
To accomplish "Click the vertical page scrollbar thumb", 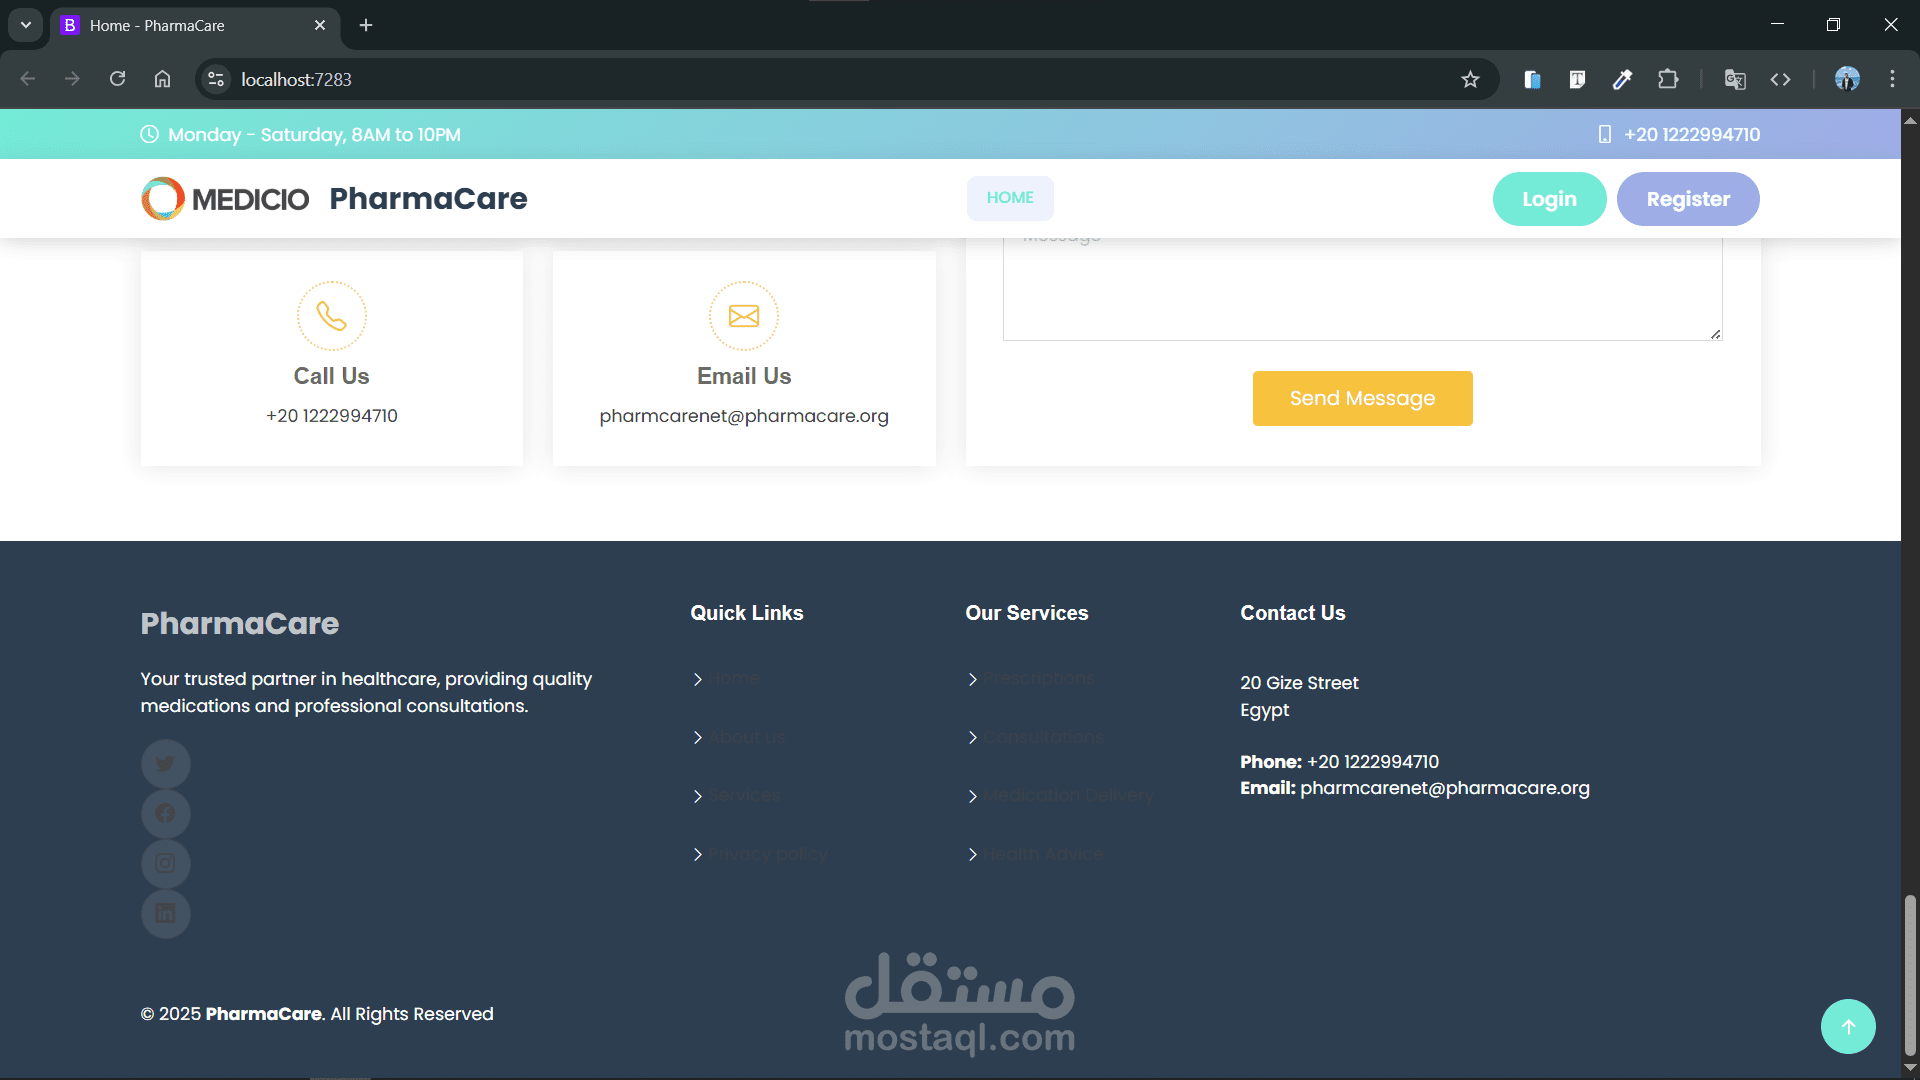I will [x=1910, y=974].
